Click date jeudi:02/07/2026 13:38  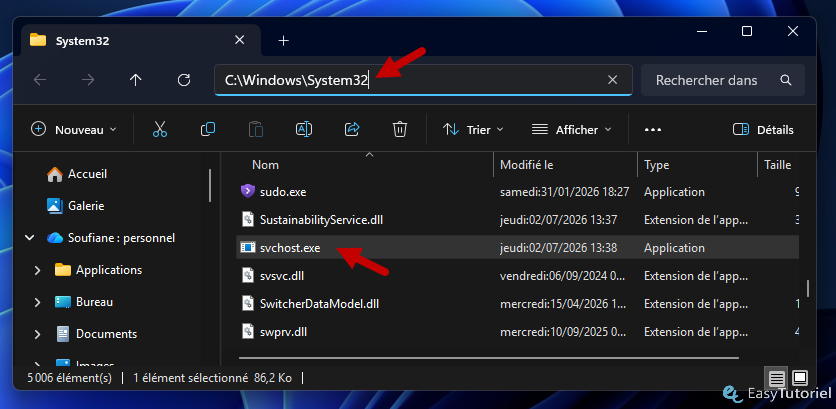(558, 248)
